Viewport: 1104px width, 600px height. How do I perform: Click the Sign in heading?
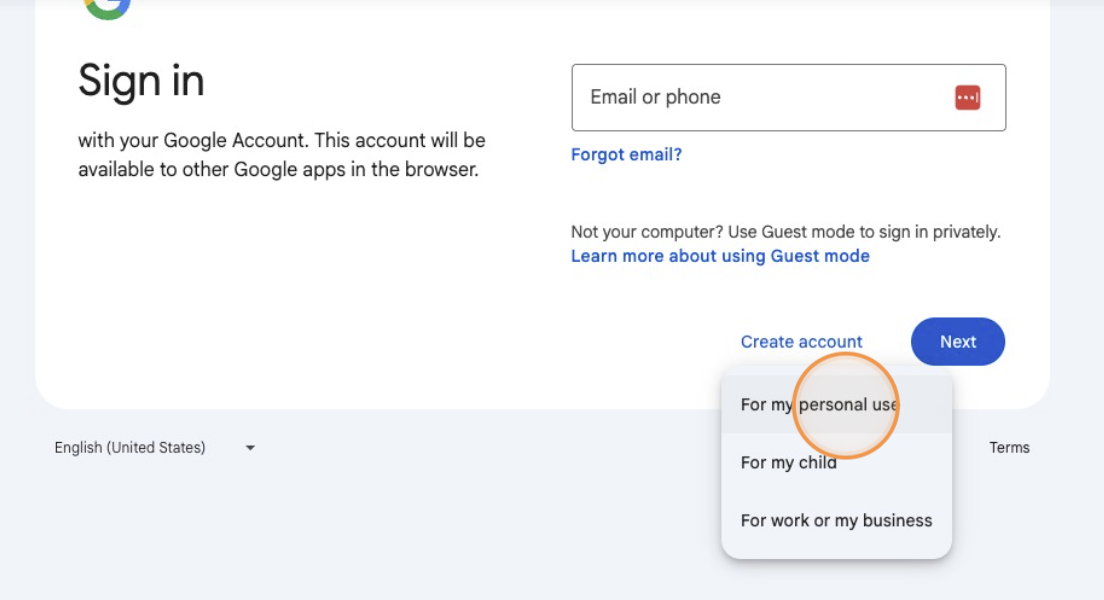pyautogui.click(x=141, y=81)
